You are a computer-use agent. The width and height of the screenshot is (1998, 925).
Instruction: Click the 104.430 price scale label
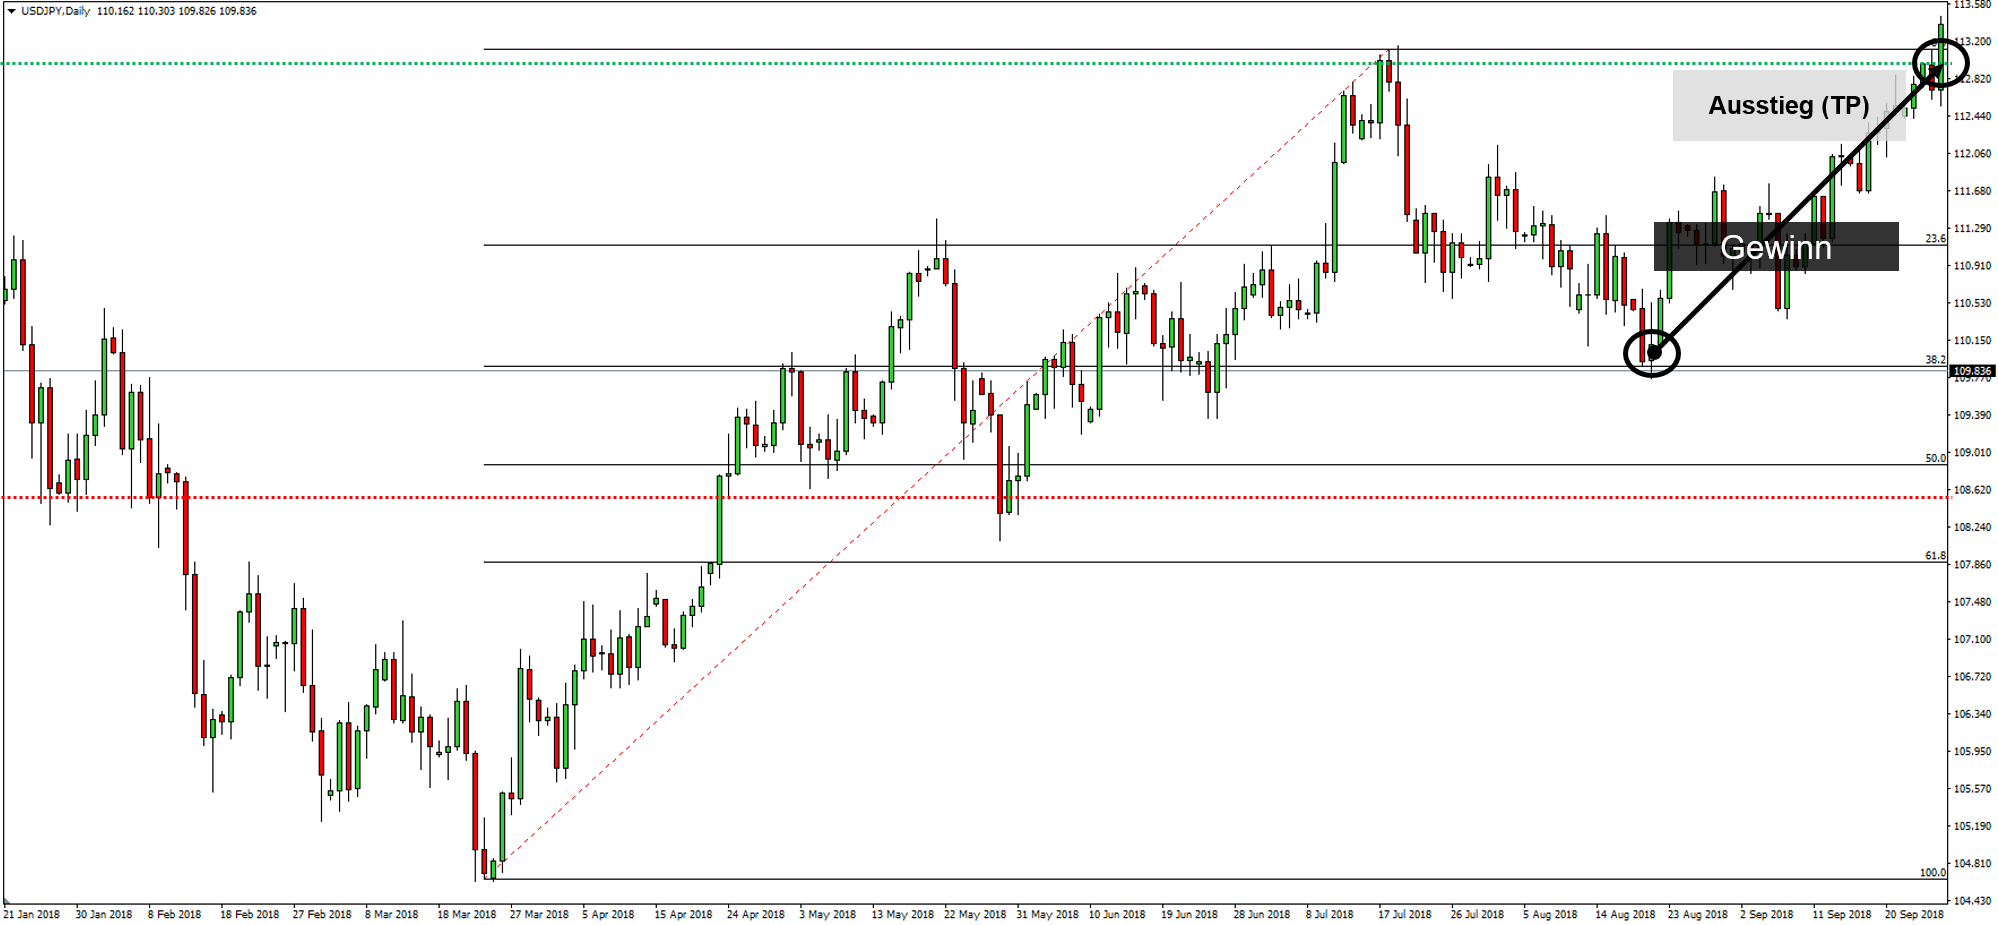(1972, 901)
